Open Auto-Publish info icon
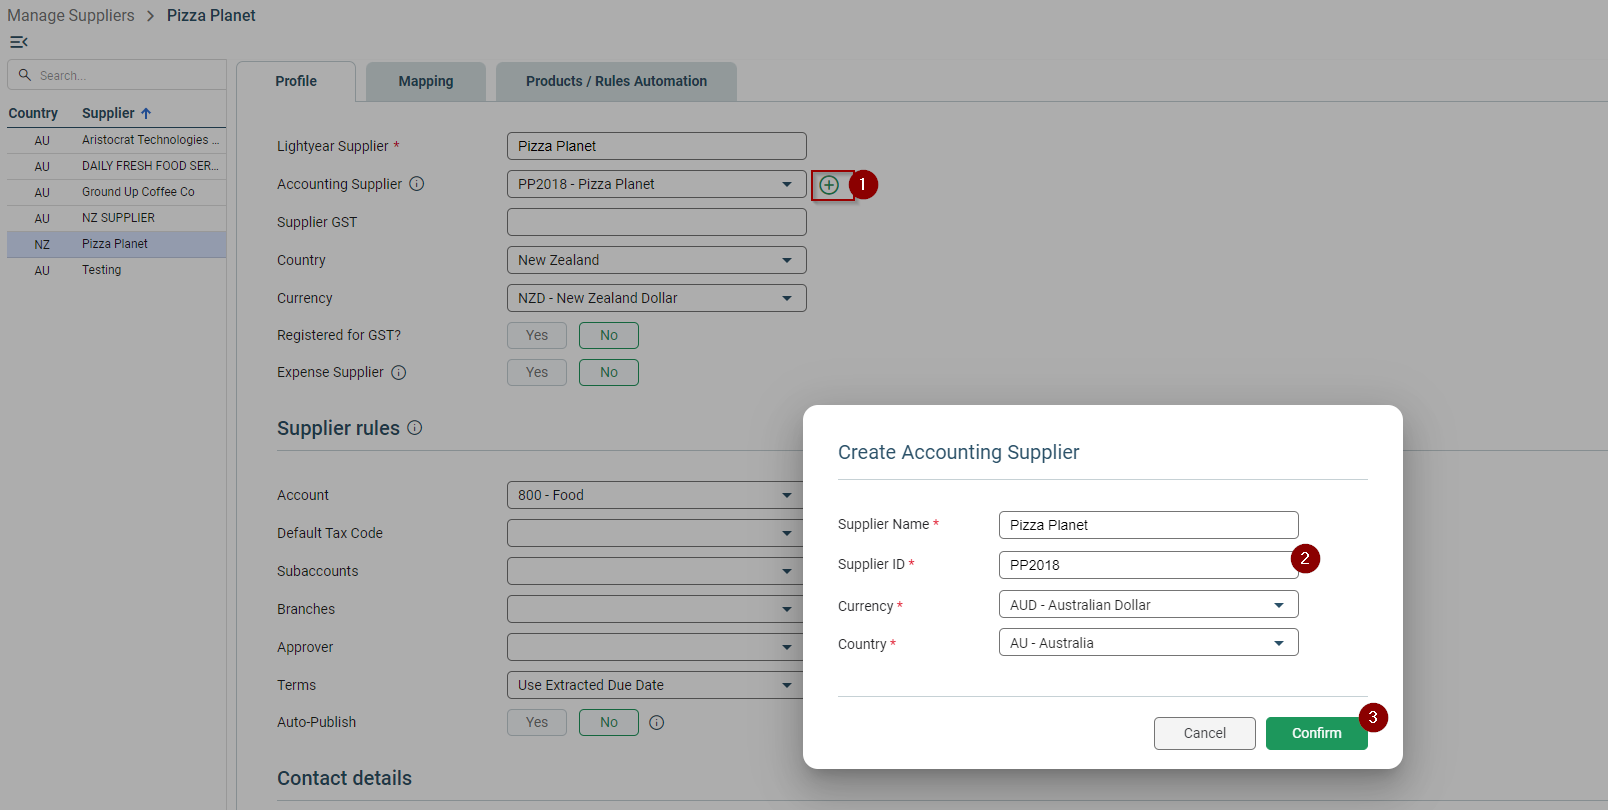This screenshot has height=810, width=1608. 657,722
